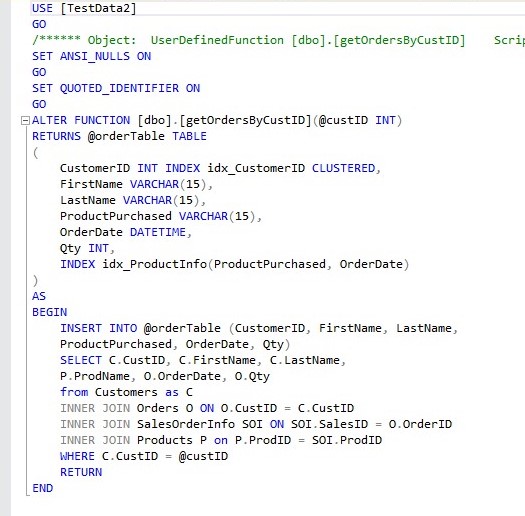Click the END keyword
Screen dimensions: 525x516
point(43,488)
